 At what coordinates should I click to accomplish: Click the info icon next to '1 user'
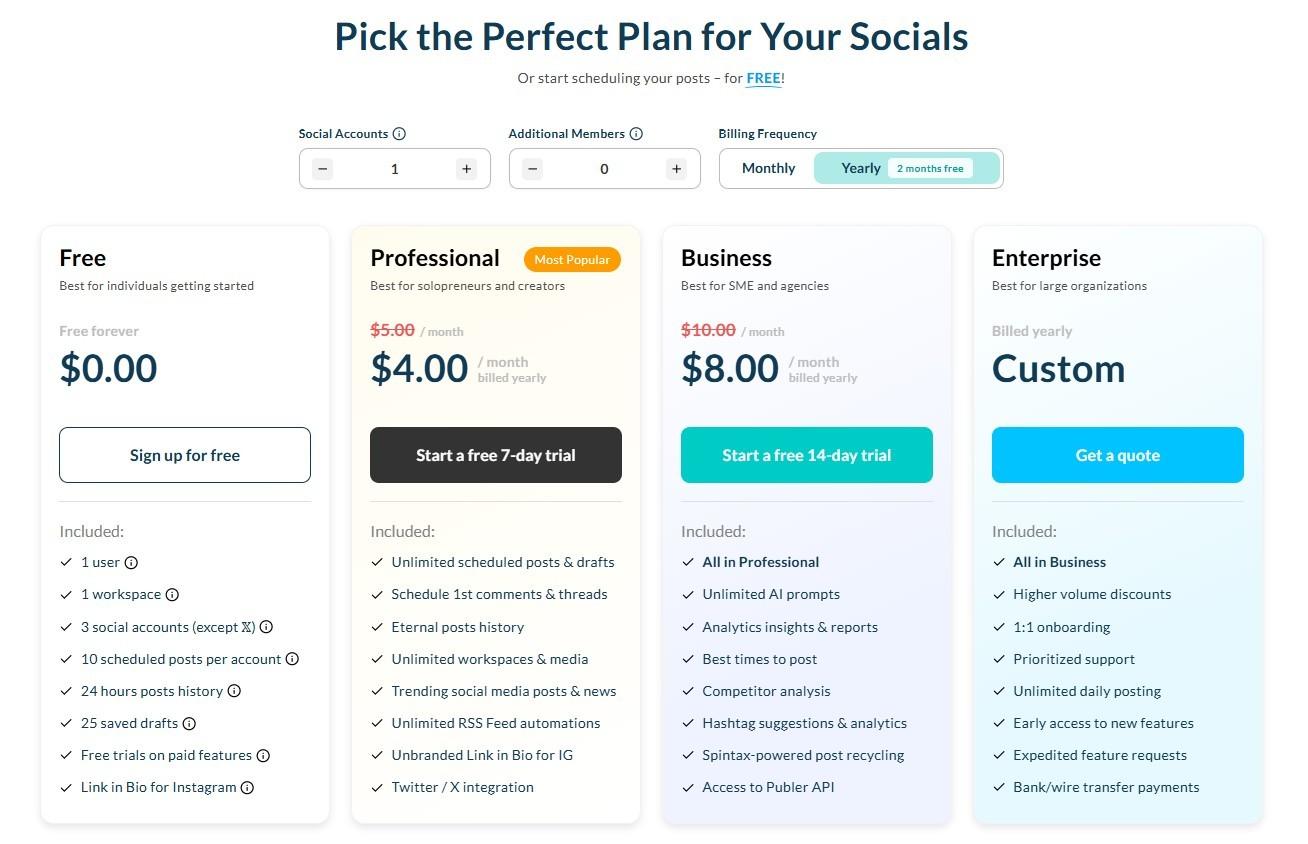(x=129, y=562)
